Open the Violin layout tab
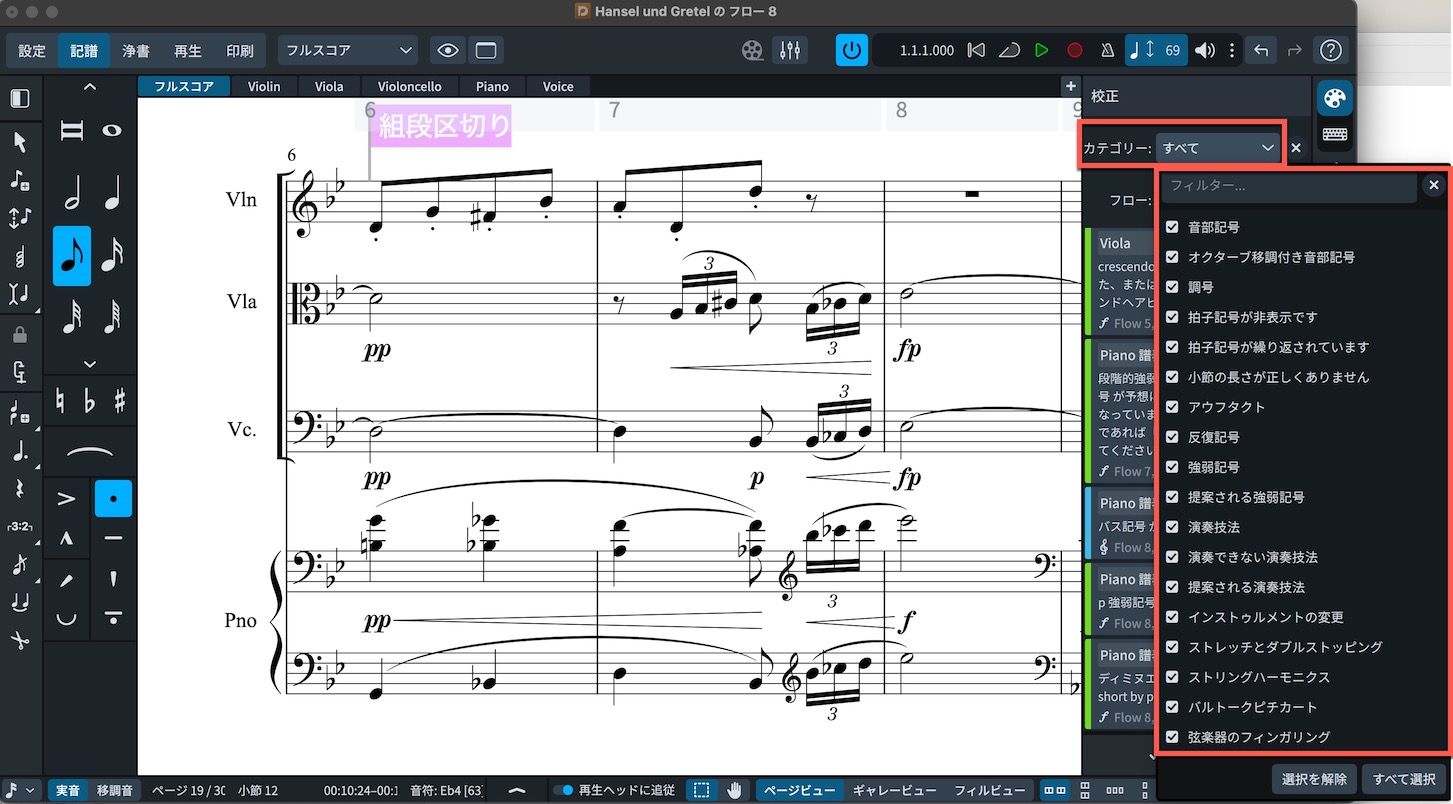Viewport: 1453px width, 804px height. 264,87
